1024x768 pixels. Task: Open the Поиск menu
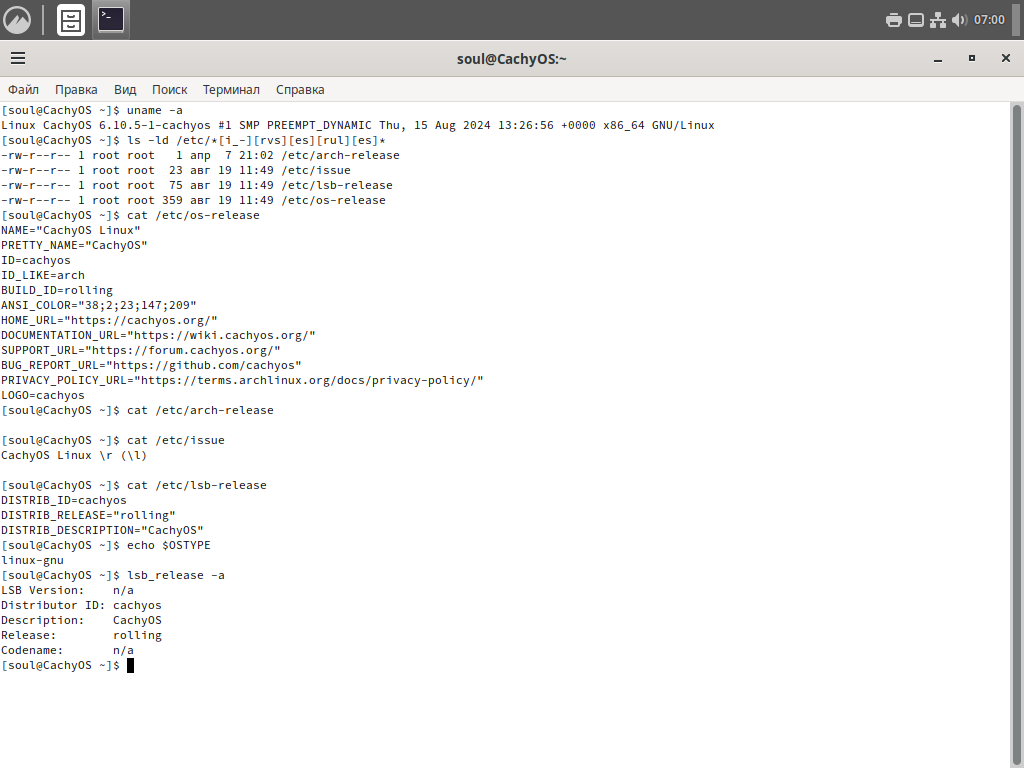[x=170, y=89]
